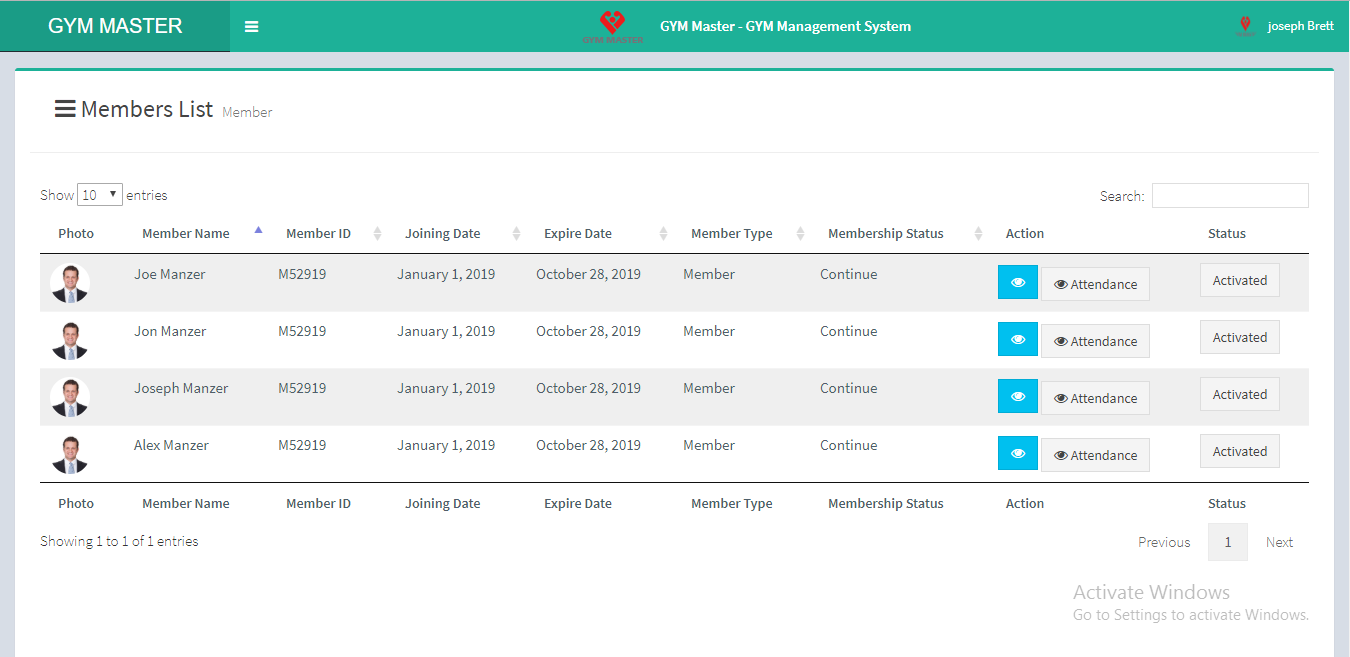The width and height of the screenshot is (1350, 657).
Task: Open Attendance for Joseph Manzer
Action: click(x=1095, y=398)
